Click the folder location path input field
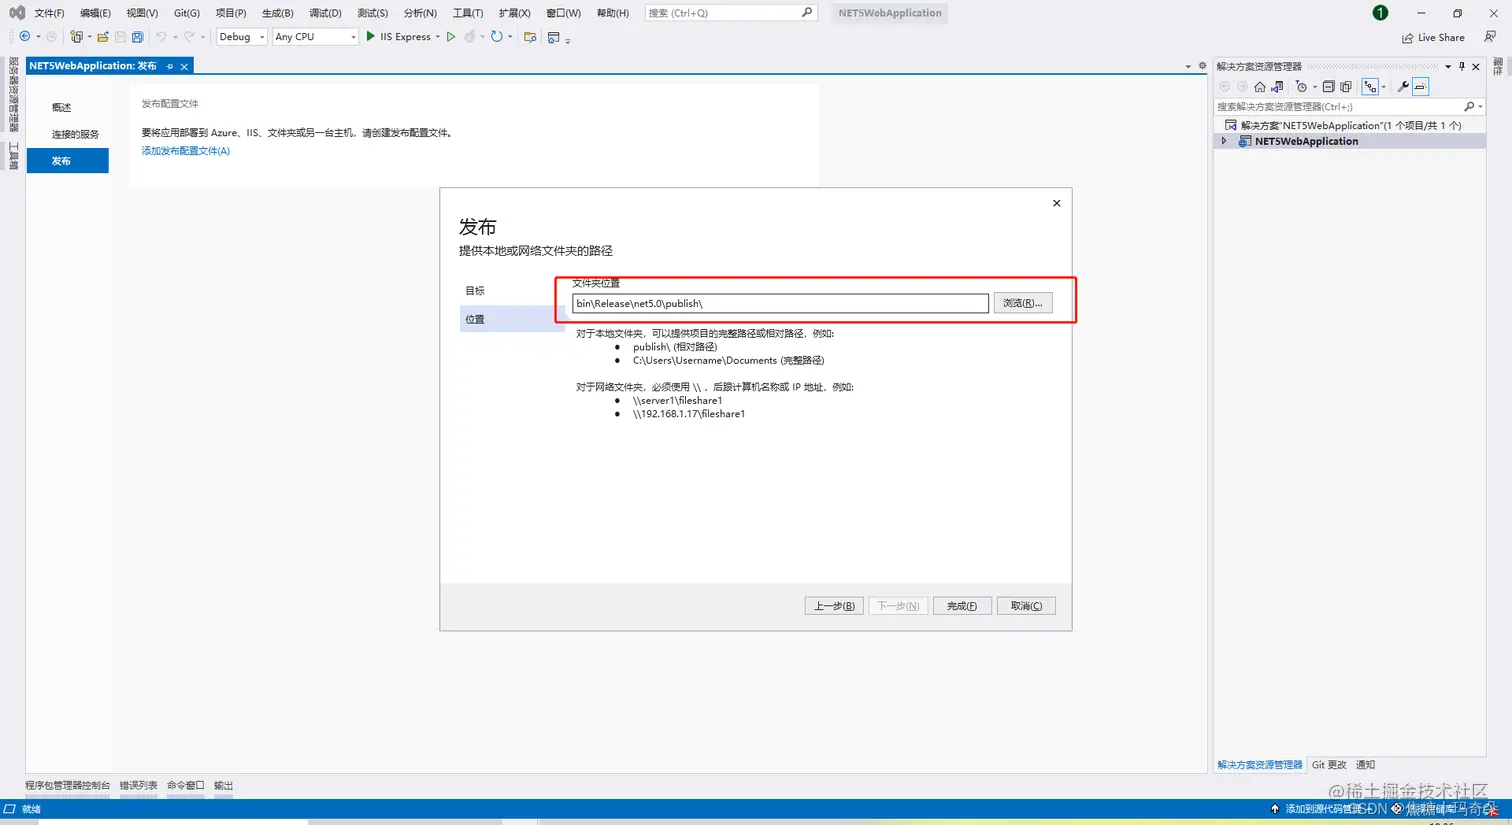The height and width of the screenshot is (825, 1512). coord(780,303)
